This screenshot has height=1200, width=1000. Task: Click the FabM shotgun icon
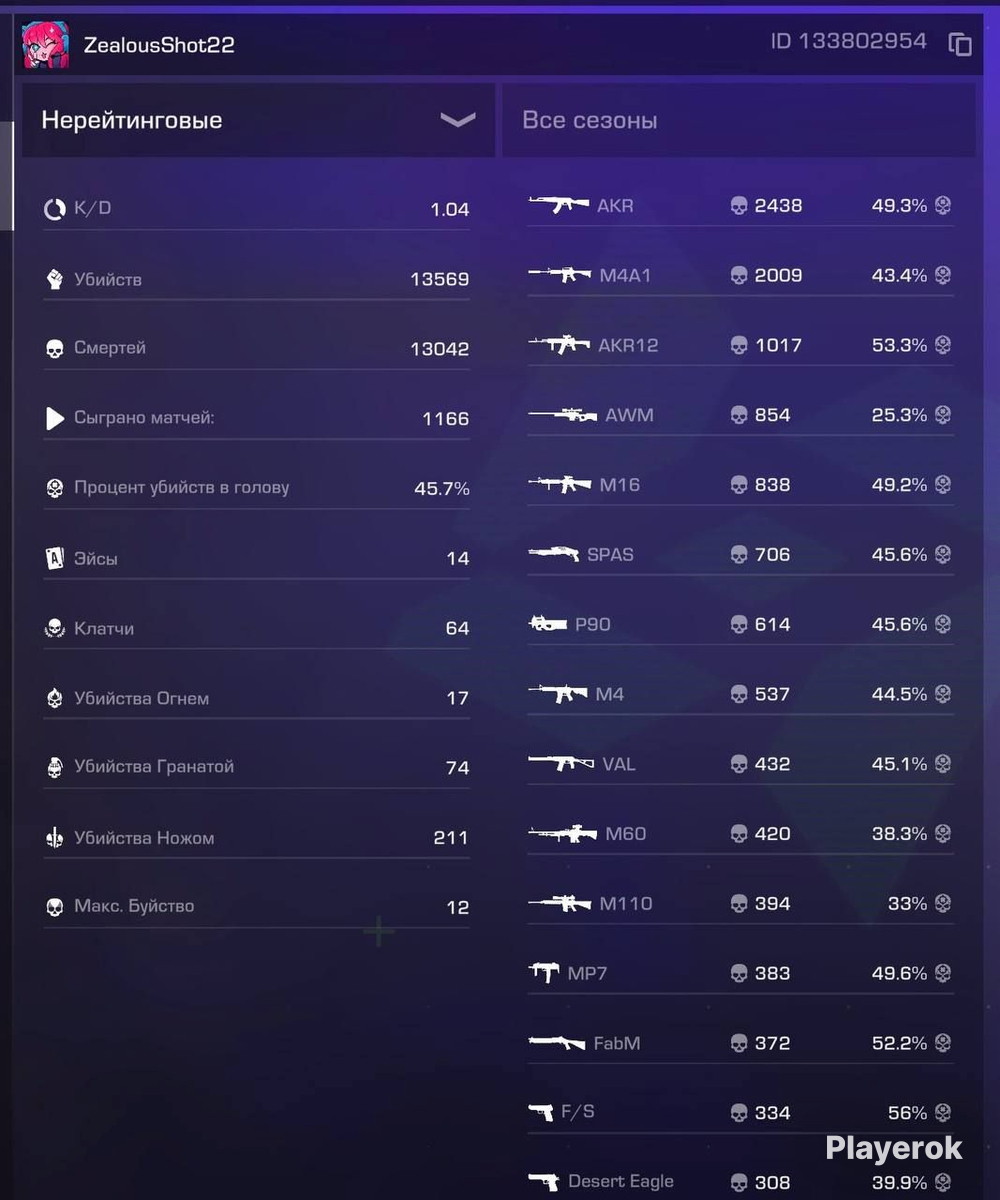pyautogui.click(x=557, y=1043)
